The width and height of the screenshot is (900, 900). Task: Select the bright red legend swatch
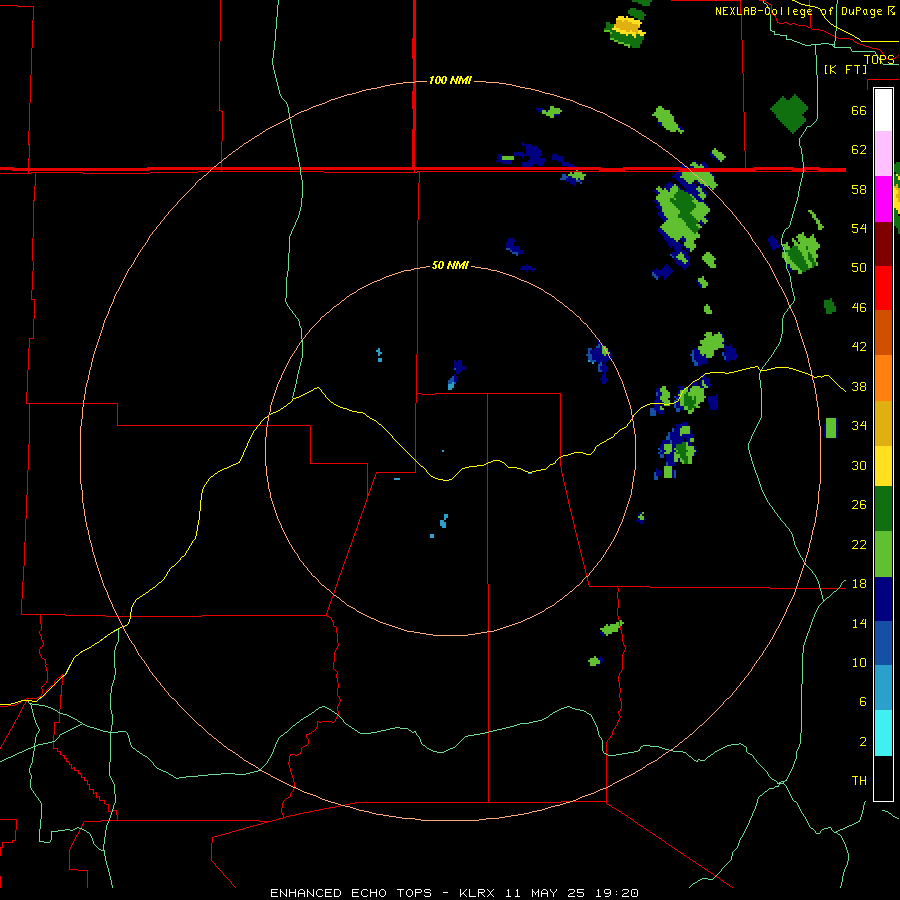pyautogui.click(x=883, y=288)
